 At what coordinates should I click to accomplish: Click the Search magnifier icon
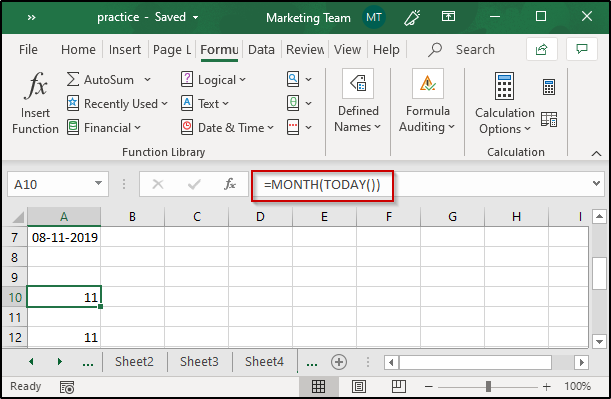pos(435,49)
